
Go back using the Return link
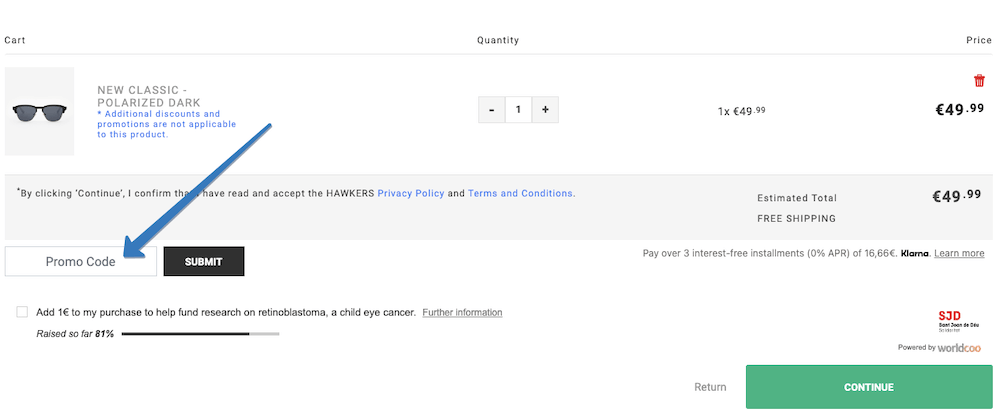[710, 387]
